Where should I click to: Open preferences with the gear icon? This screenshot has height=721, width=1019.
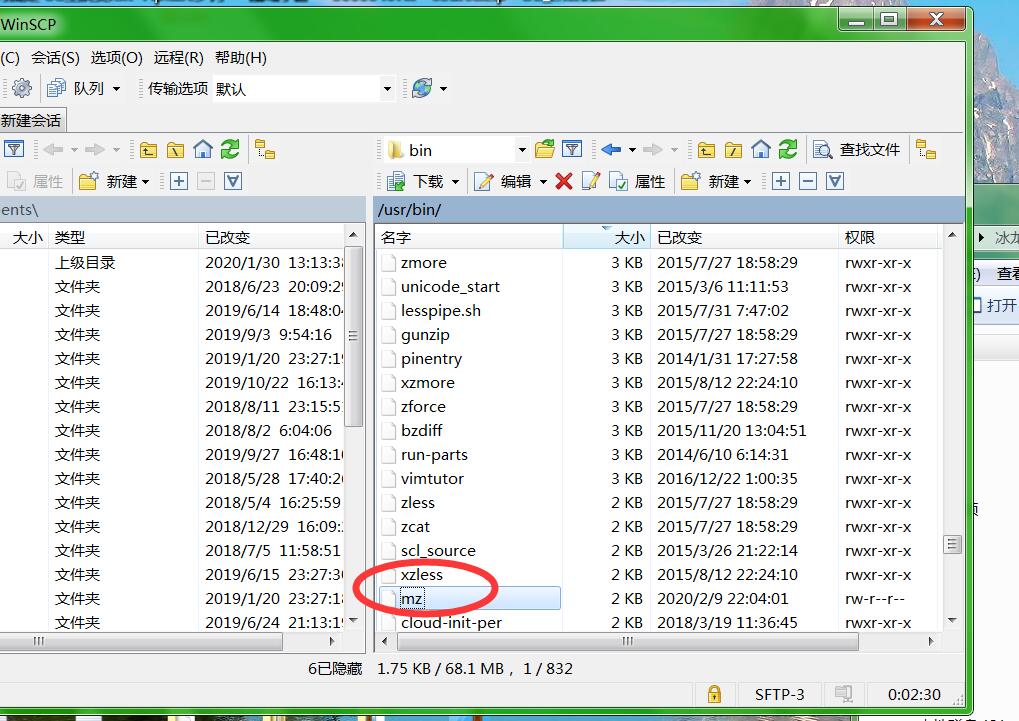coord(21,88)
